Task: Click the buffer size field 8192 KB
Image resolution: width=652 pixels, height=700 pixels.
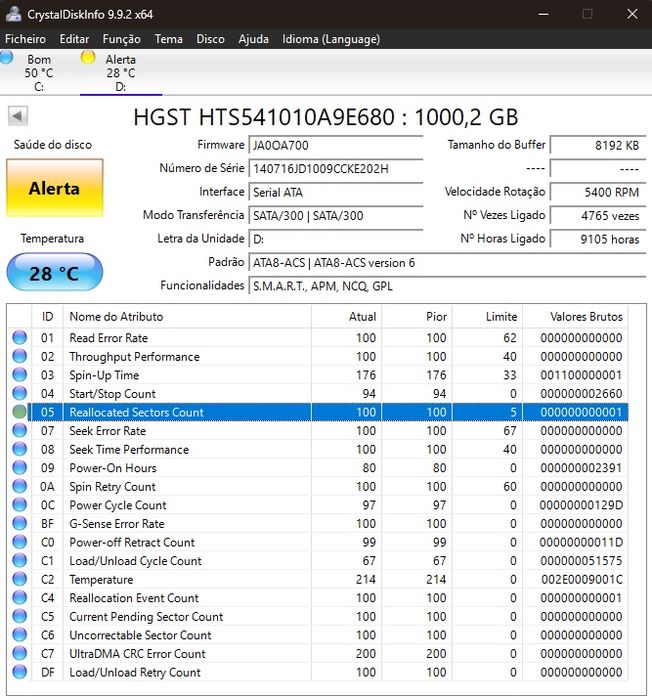Action: click(598, 146)
